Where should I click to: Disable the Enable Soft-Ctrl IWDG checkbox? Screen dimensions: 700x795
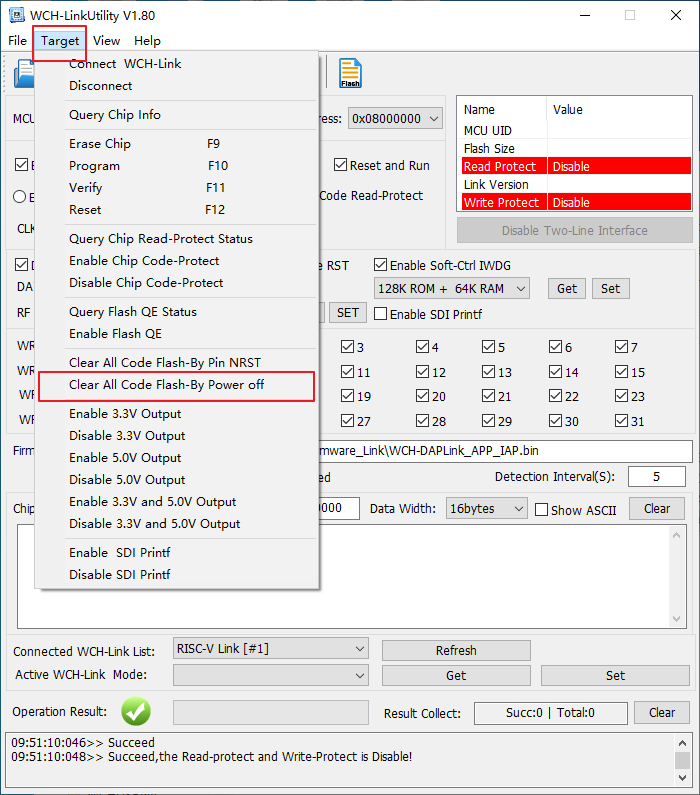point(381,265)
